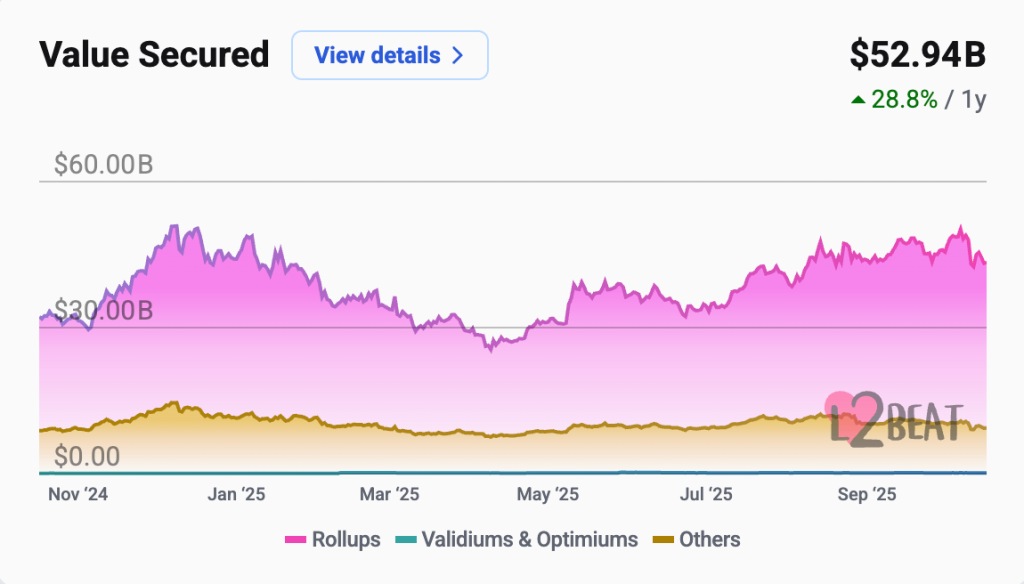Select the Nov '24 timeline label
The image size is (1024, 584).
tap(78, 494)
